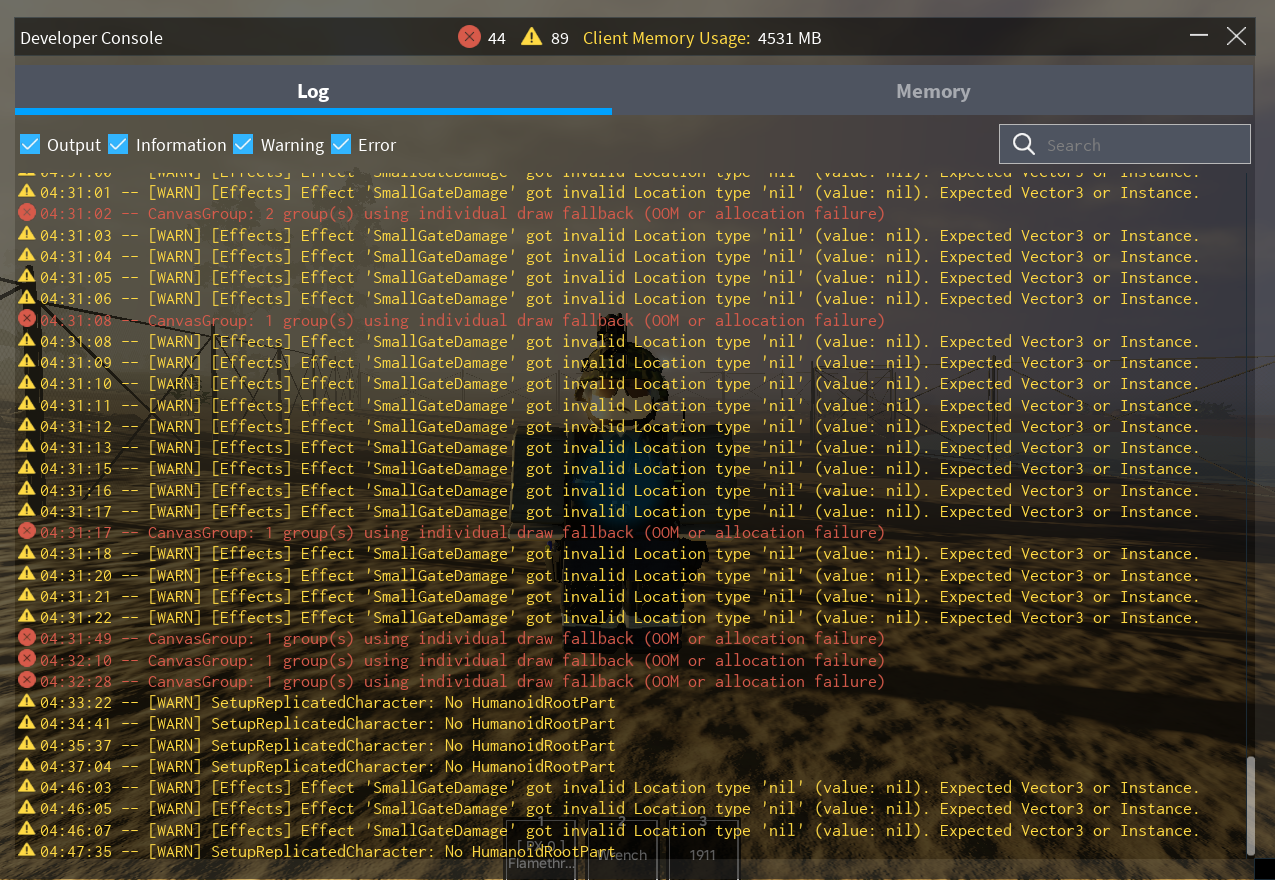
Task: Select the 04:31:02 CanvasGroup 2 group(s) error text
Action: (463, 213)
